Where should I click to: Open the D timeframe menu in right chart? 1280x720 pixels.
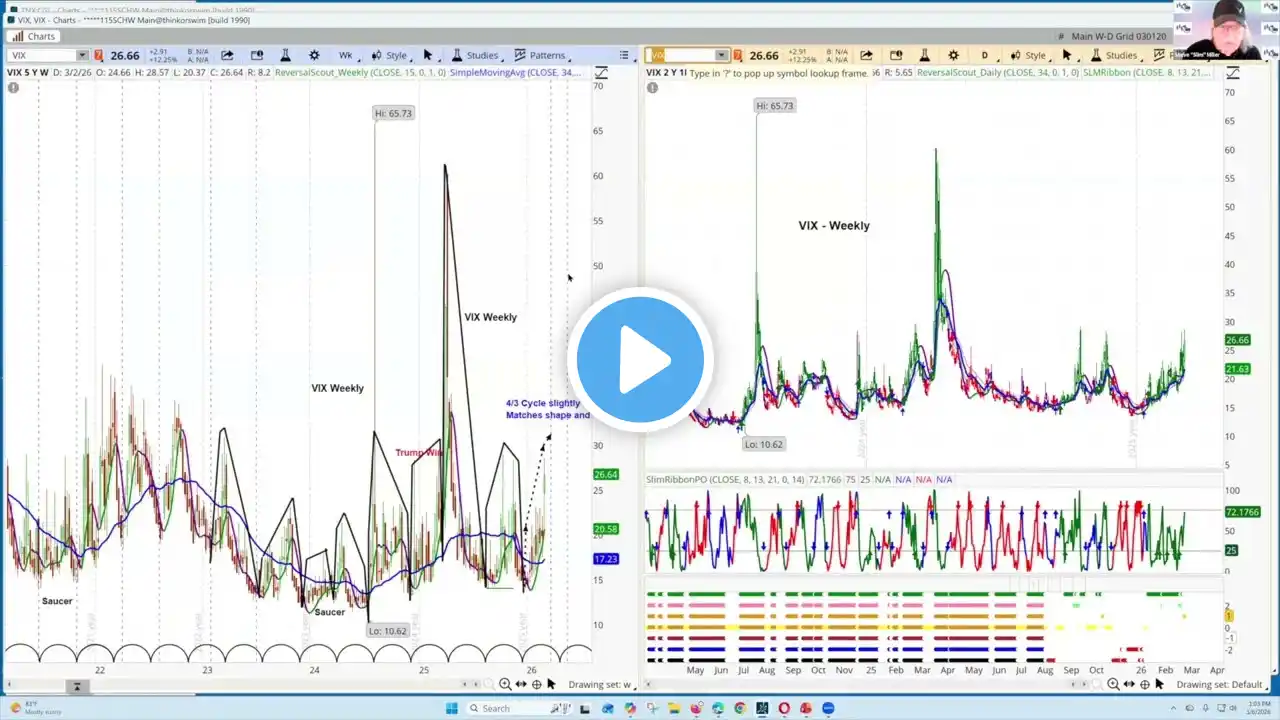coord(985,56)
